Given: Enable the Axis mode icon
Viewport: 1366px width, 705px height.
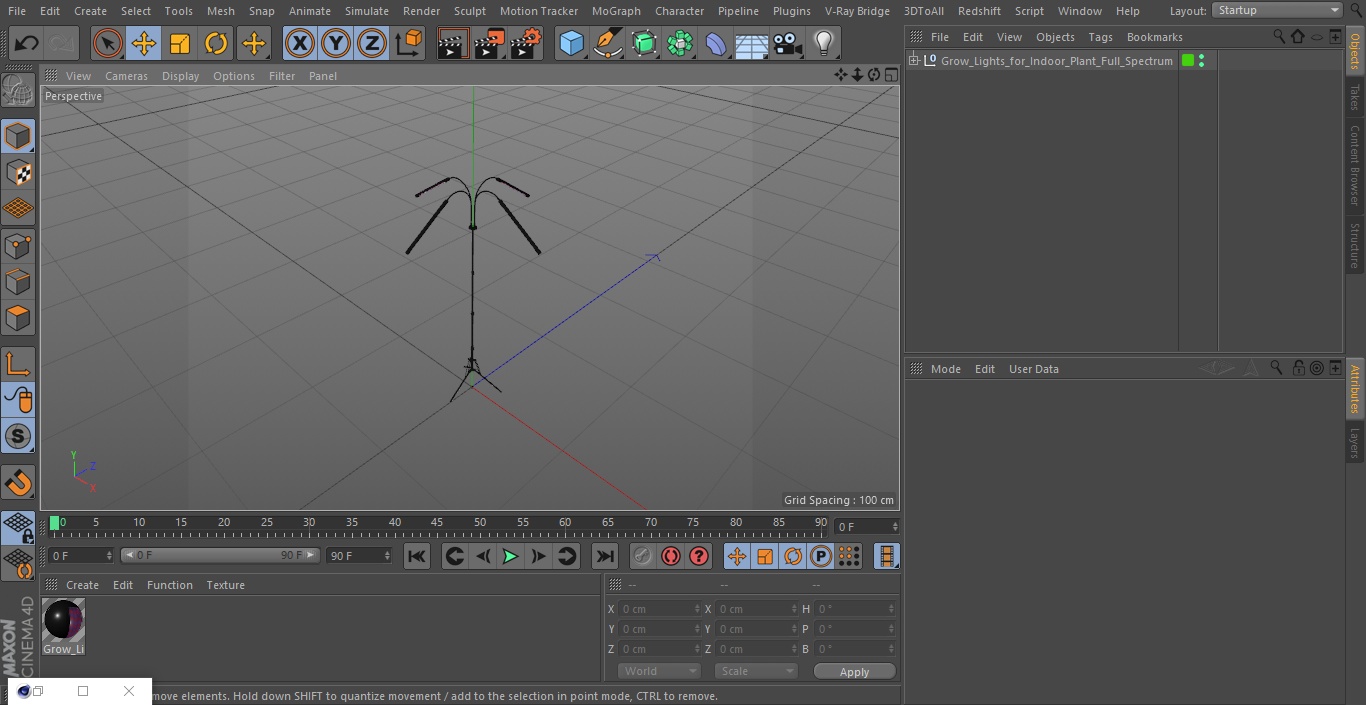Looking at the screenshot, I should 18,363.
